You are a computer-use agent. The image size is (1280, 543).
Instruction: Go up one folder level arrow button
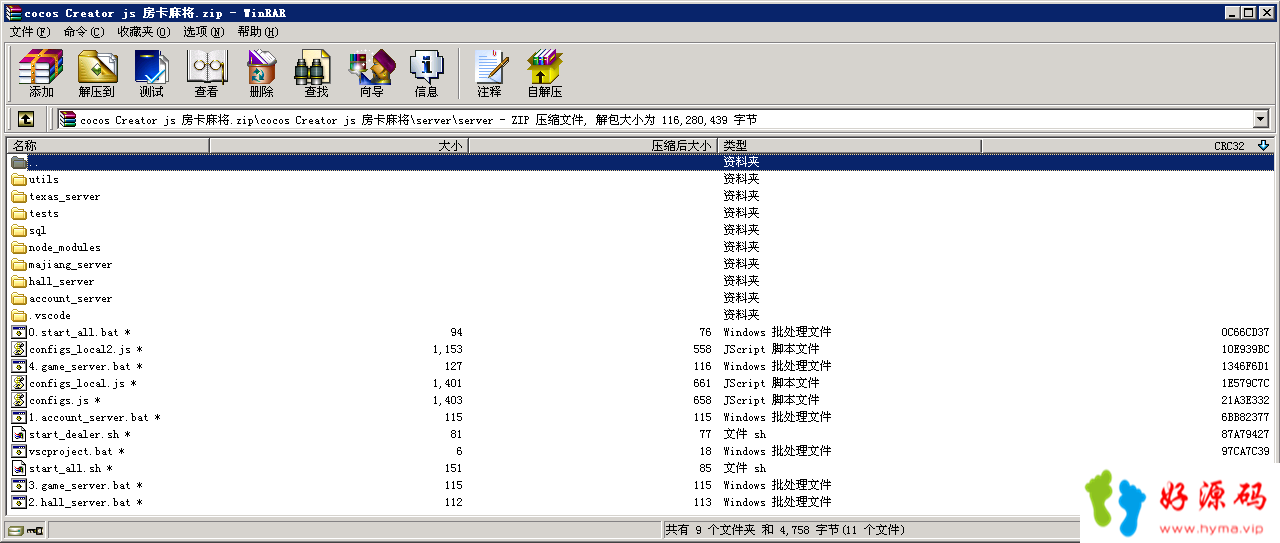(x=26, y=119)
